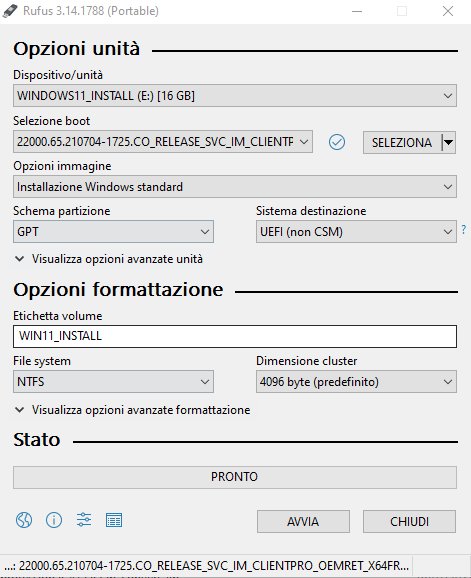
Task: Open the Schema partizione GPT dropdown
Action: (x=113, y=232)
